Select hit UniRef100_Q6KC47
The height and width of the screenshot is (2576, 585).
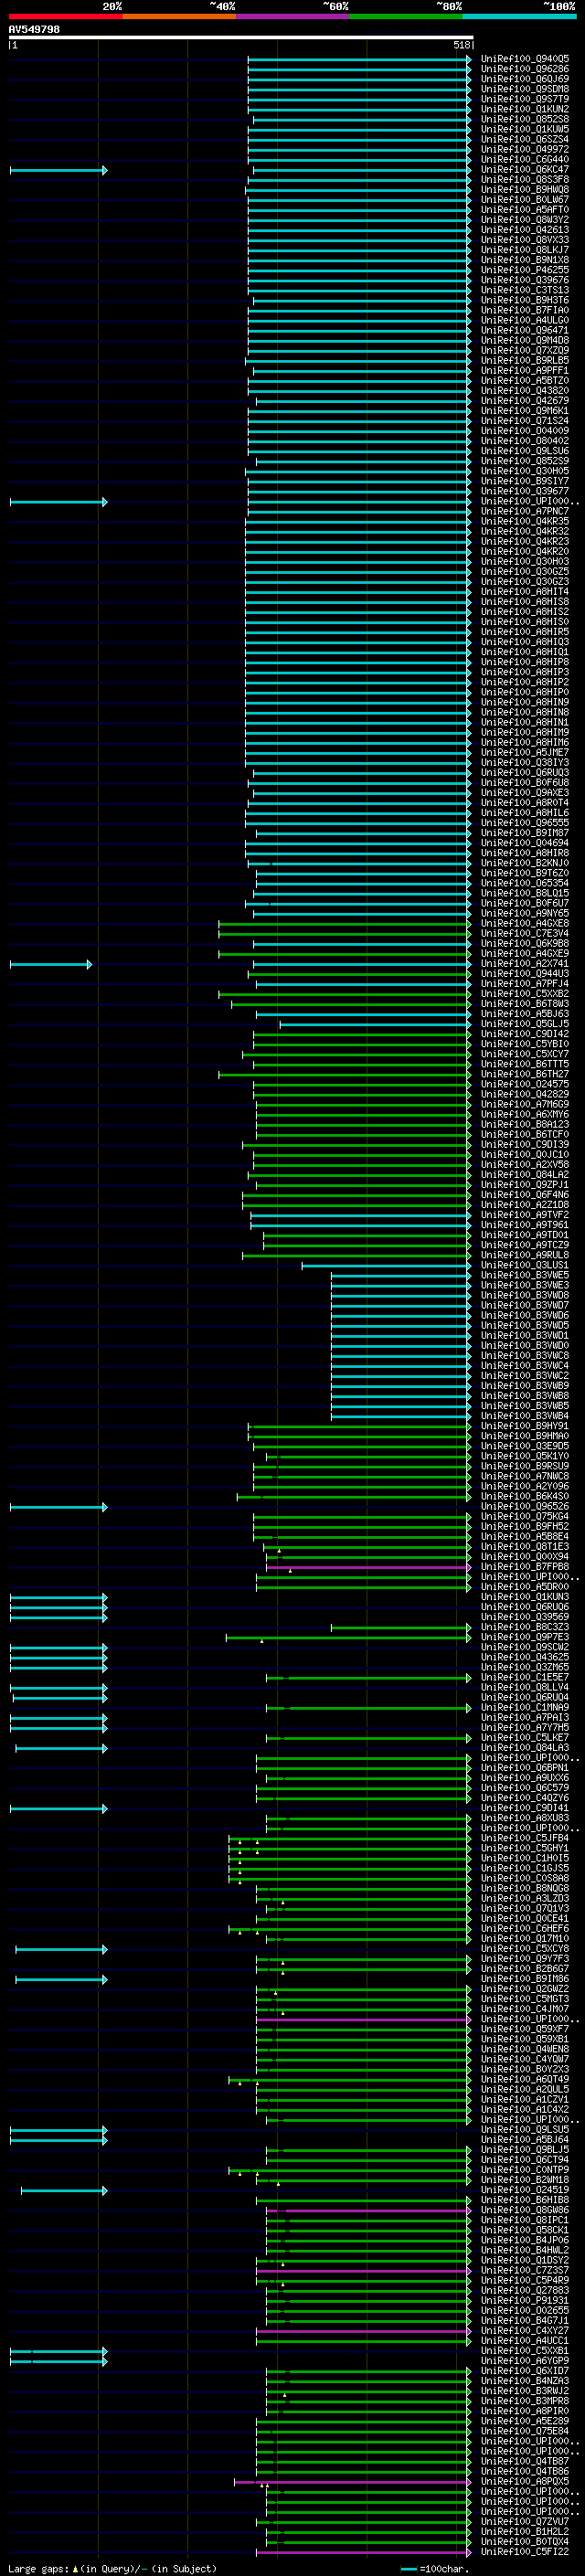pyautogui.click(x=525, y=170)
